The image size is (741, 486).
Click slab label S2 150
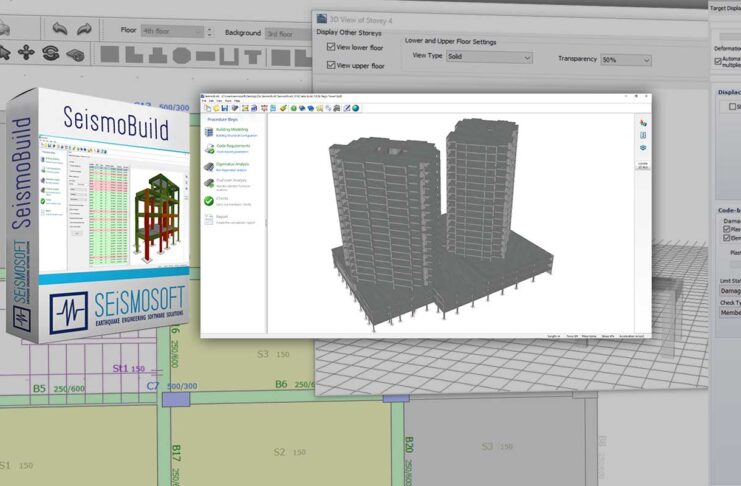(290, 452)
